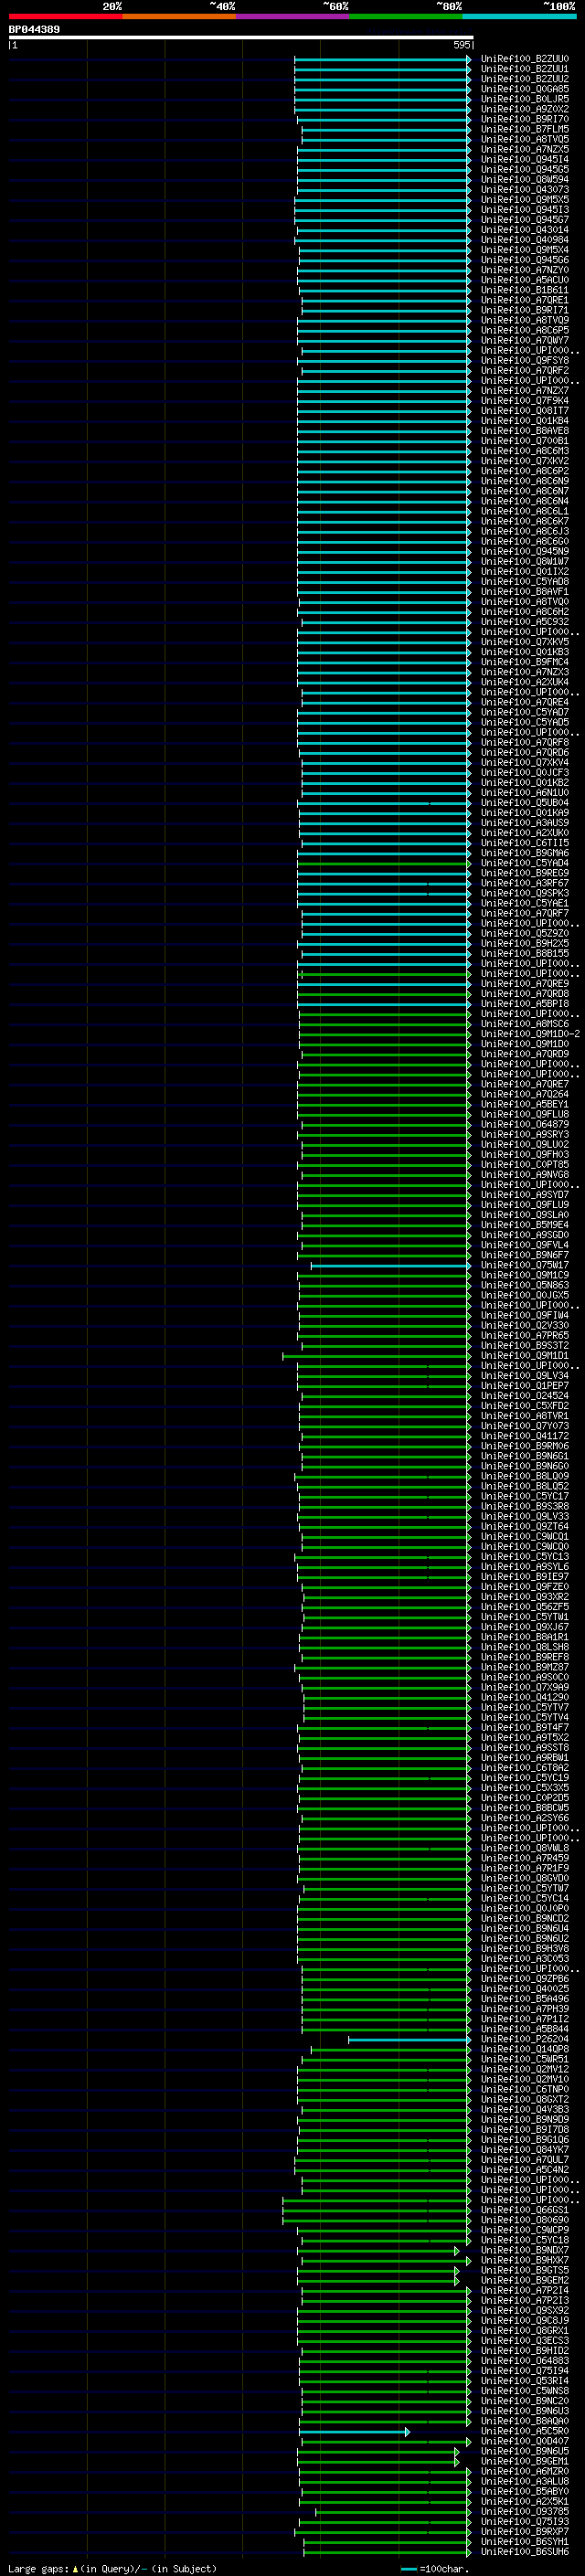Click the orange ~40% legend segment
This screenshot has height=2576, width=585.
(179, 16)
